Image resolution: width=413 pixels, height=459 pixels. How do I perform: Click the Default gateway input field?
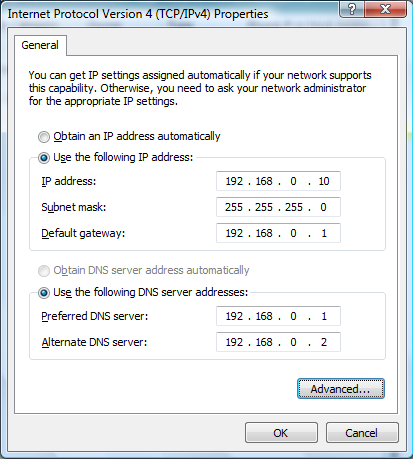[x=278, y=233]
